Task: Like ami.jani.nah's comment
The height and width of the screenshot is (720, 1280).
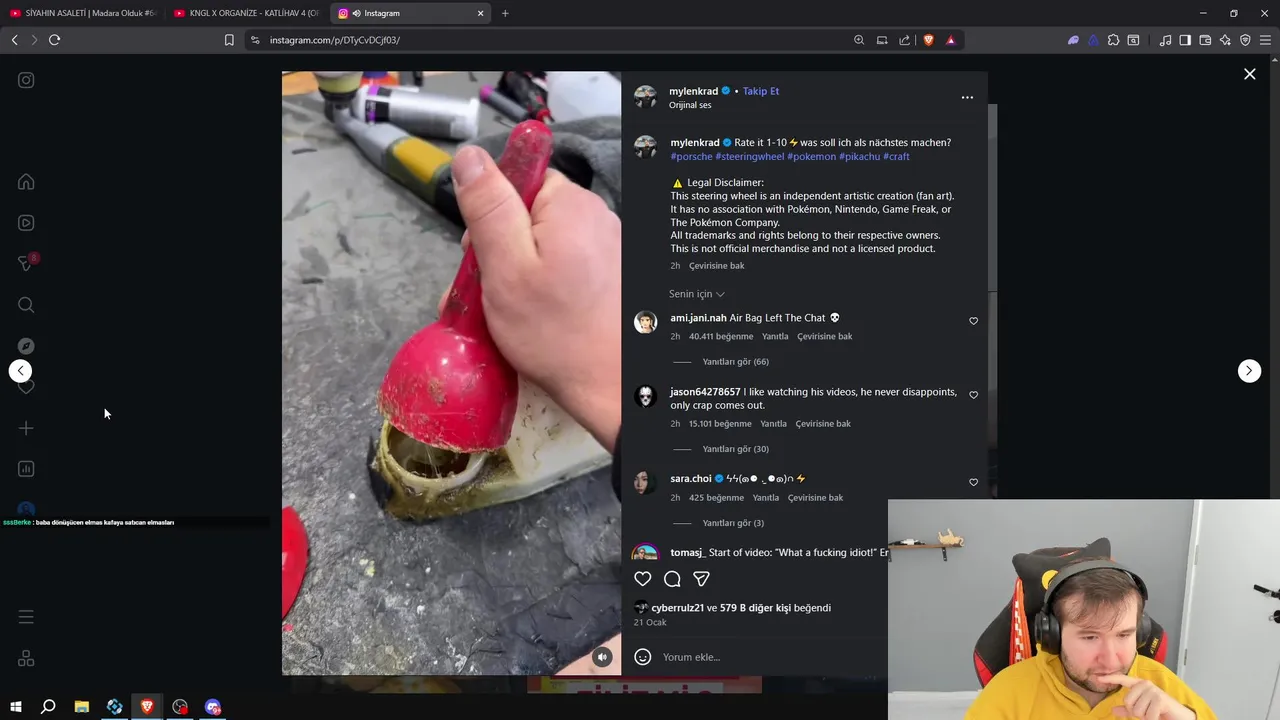Action: point(973,321)
